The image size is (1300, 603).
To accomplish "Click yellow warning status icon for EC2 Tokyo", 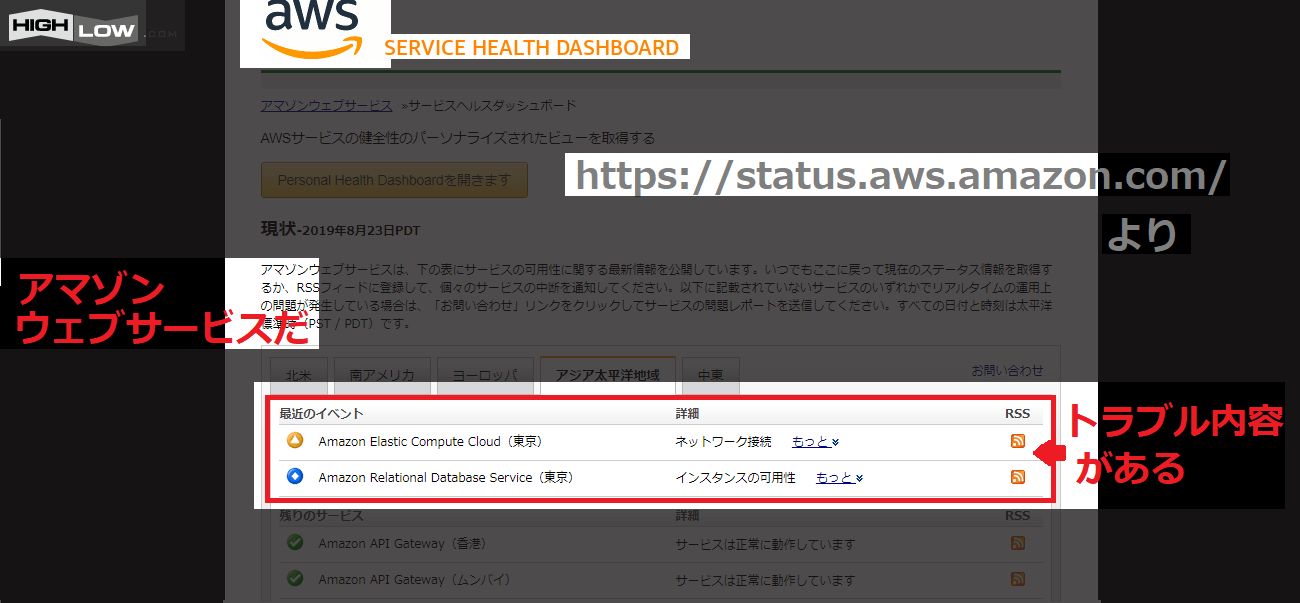I will tap(295, 441).
